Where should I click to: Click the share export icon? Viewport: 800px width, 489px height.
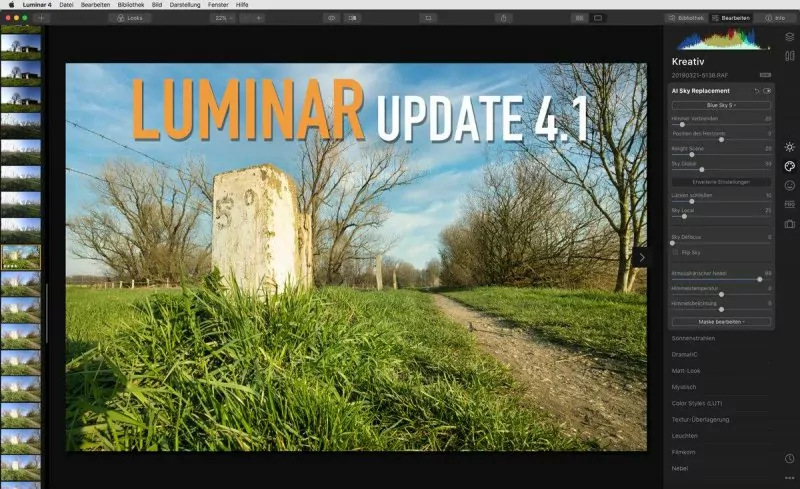click(x=504, y=18)
